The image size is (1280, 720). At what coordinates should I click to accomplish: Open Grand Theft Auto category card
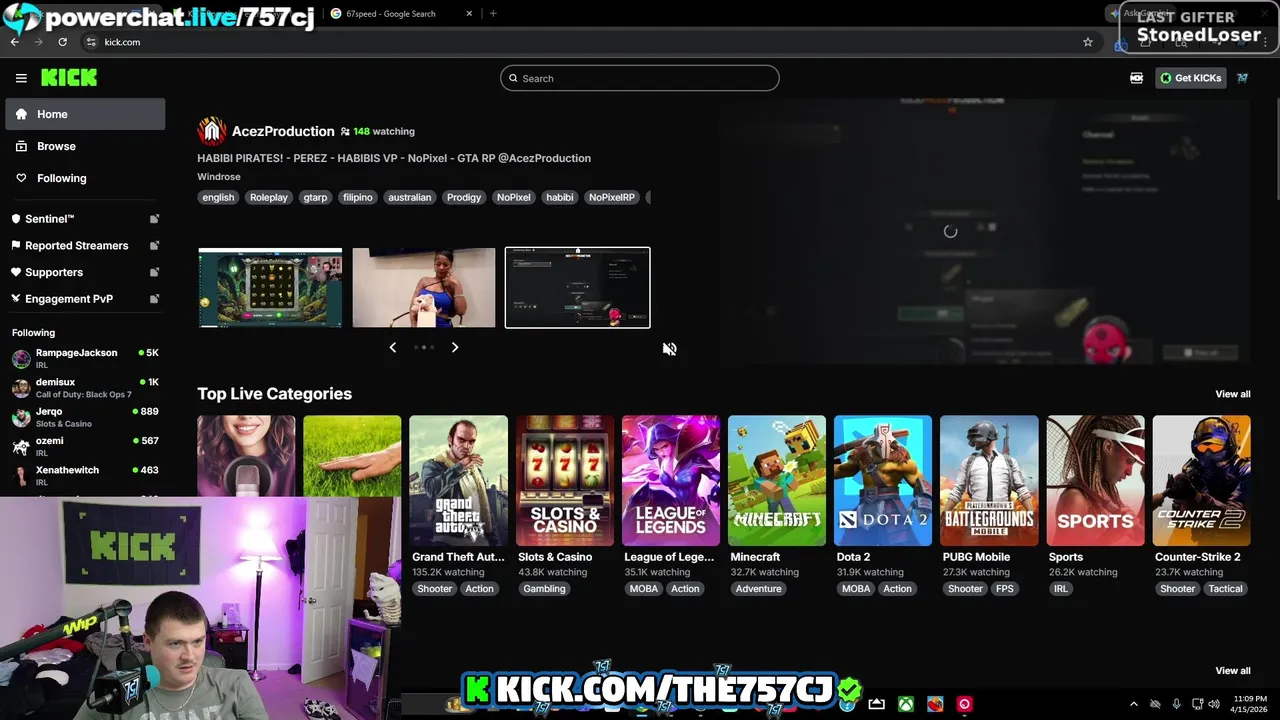(x=458, y=481)
